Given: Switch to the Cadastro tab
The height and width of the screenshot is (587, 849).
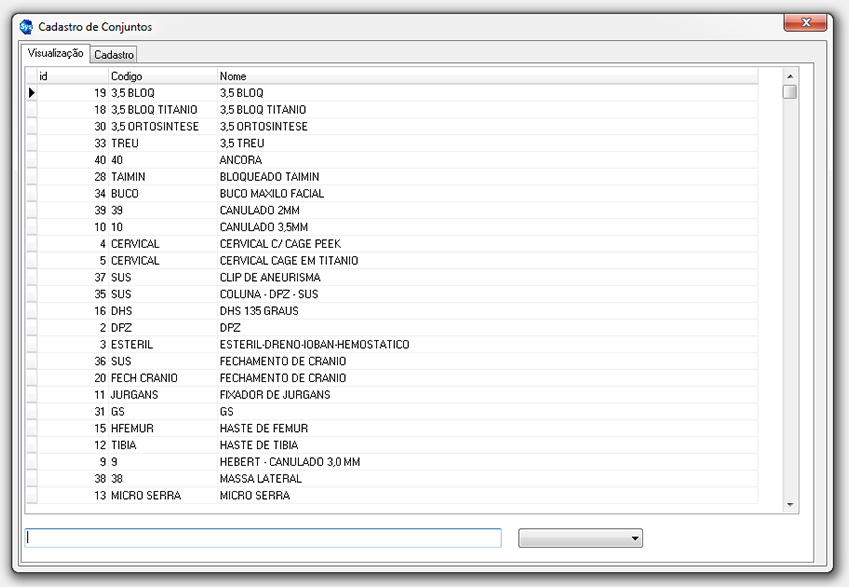Looking at the screenshot, I should [114, 55].
